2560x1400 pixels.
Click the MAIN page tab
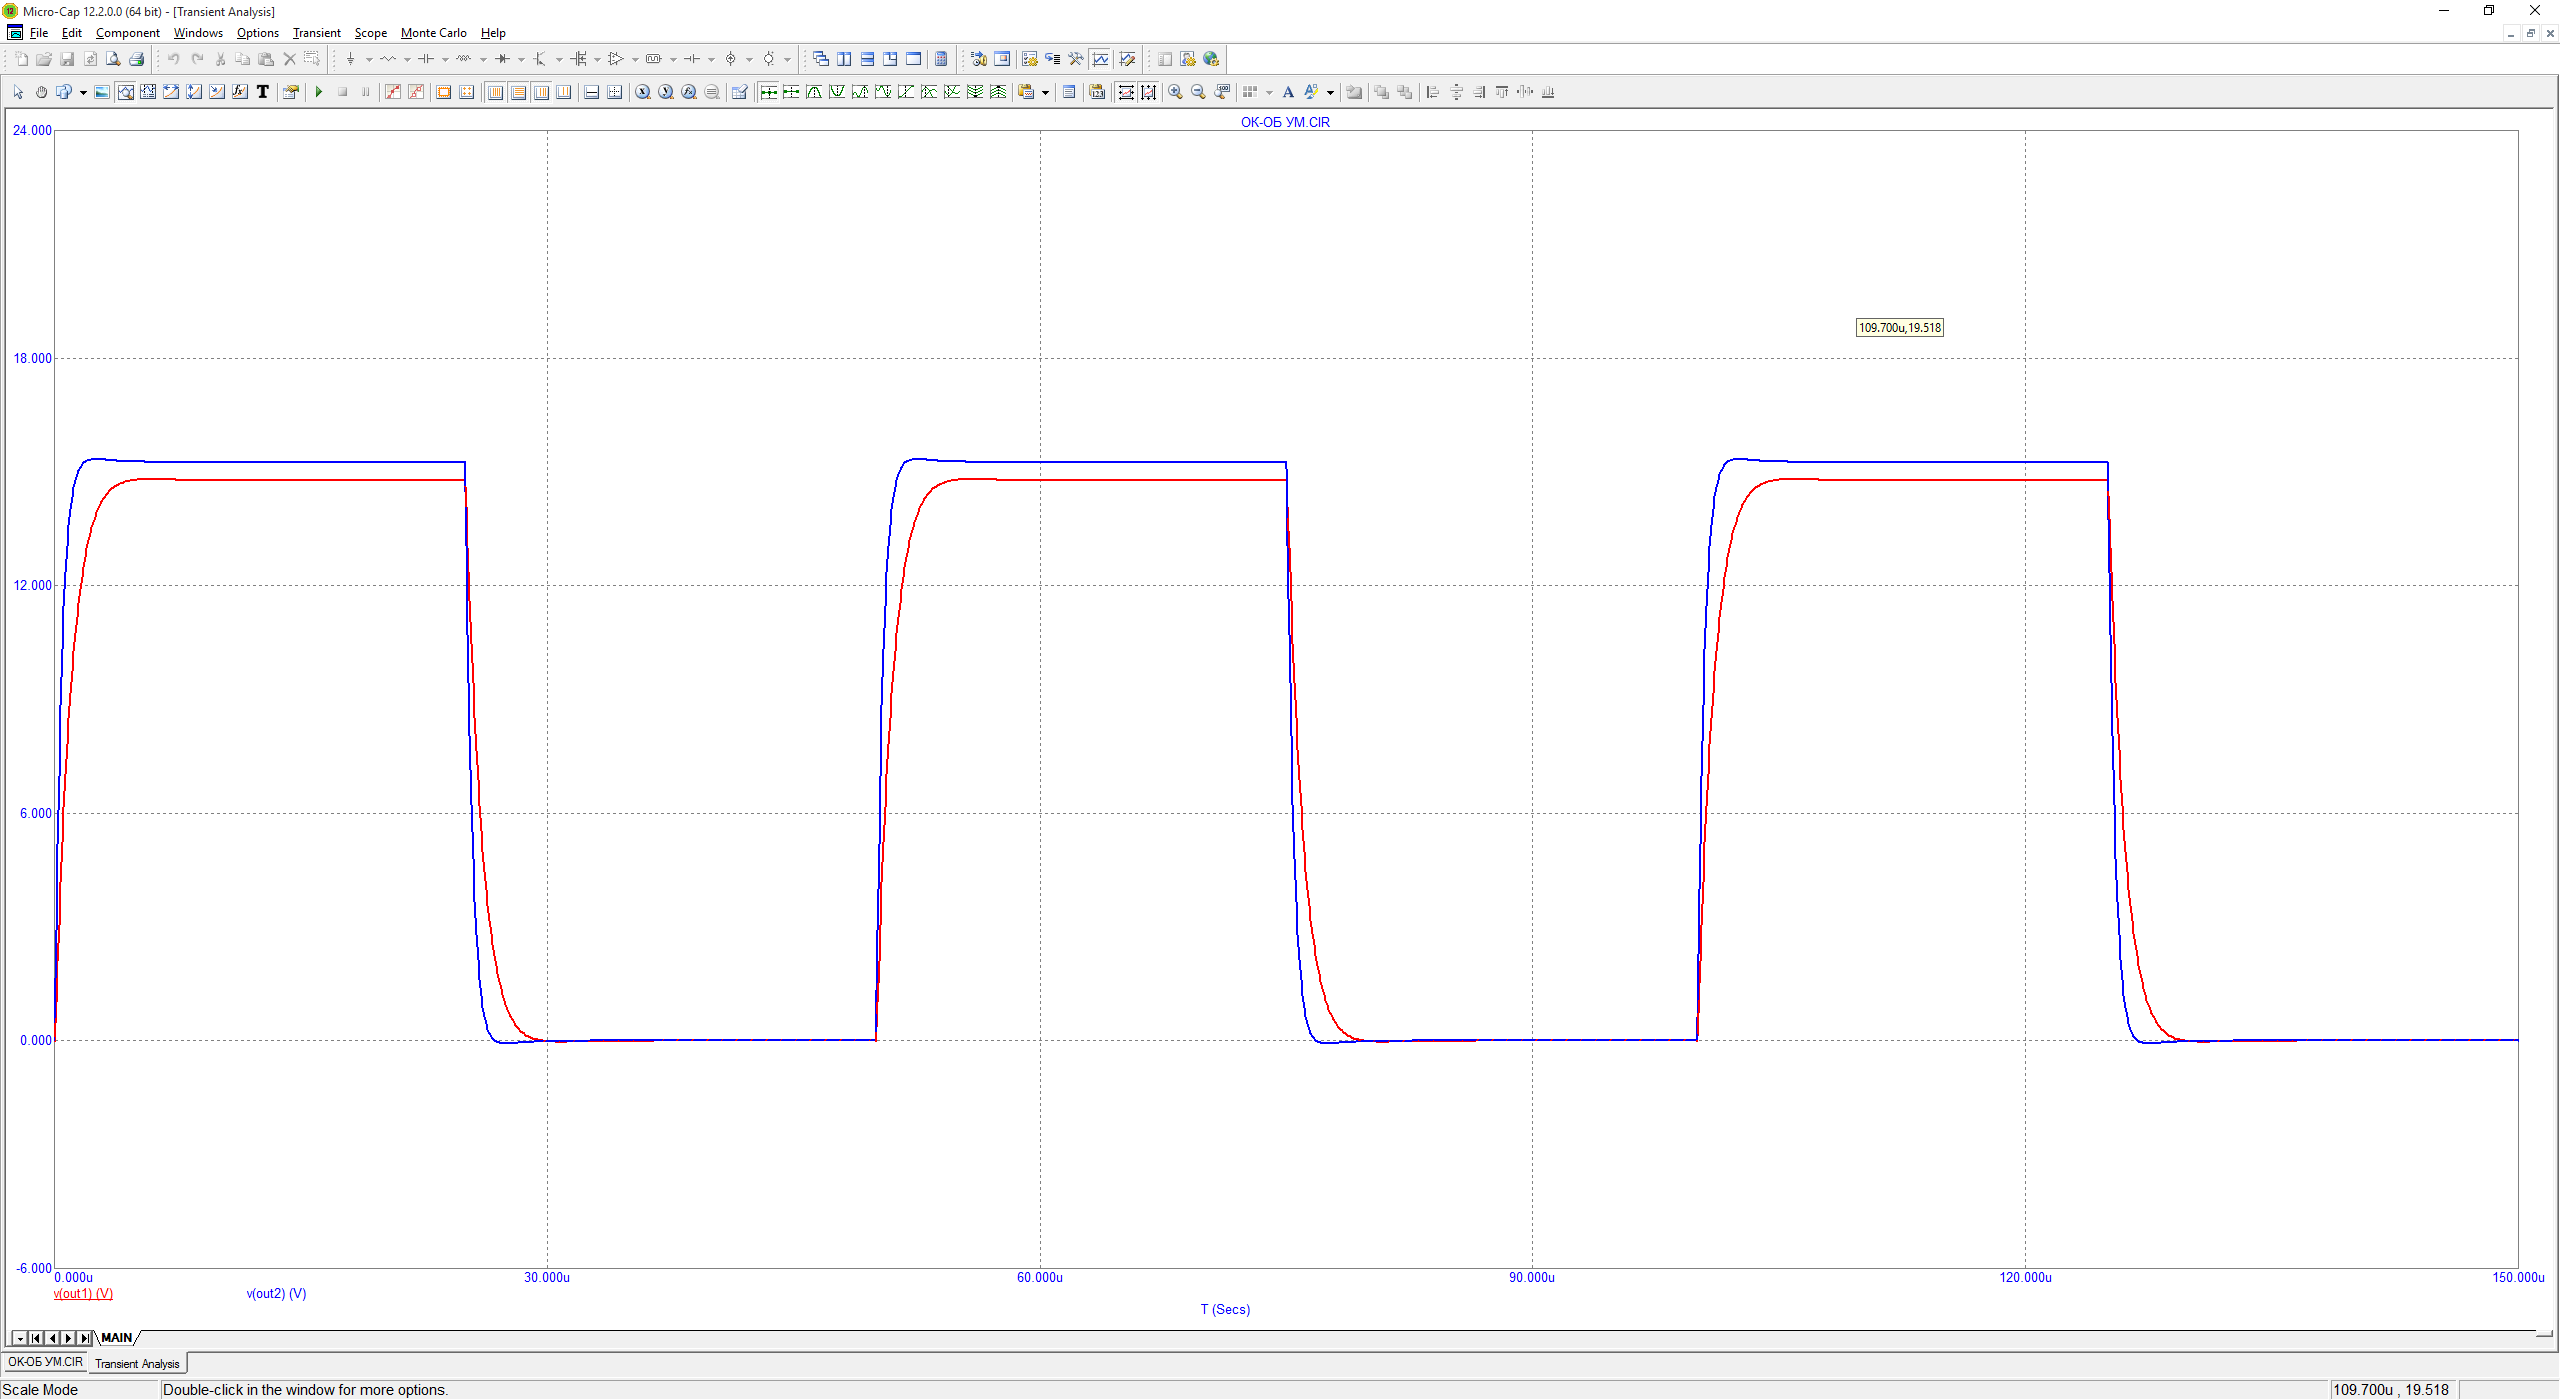coord(117,1338)
